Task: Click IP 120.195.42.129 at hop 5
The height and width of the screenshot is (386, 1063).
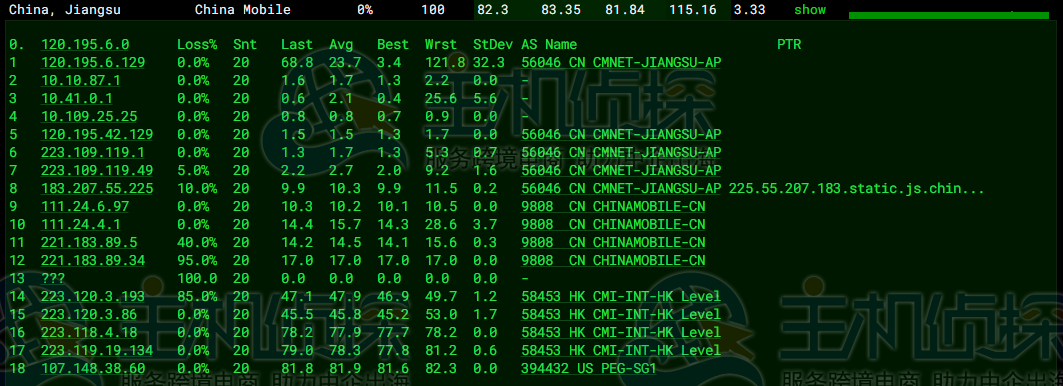Action: pyautogui.click(x=97, y=134)
